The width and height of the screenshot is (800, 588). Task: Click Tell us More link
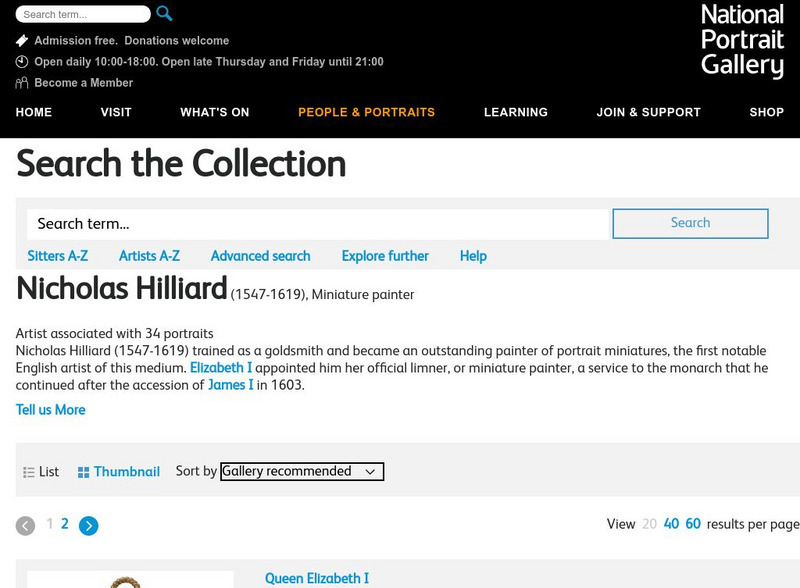[x=51, y=410]
